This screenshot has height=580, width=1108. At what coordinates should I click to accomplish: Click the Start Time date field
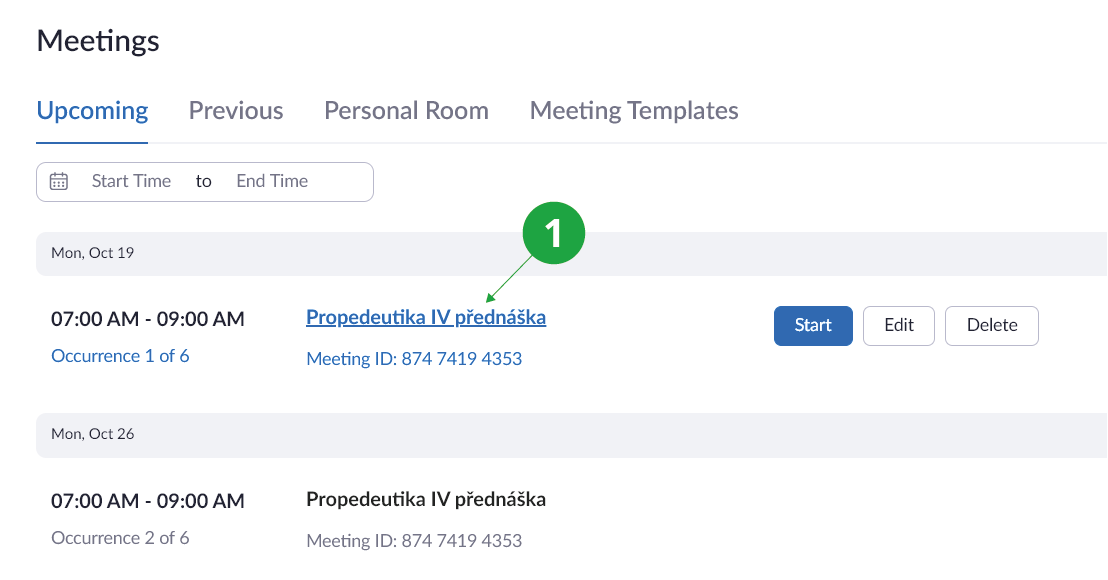pos(131,182)
